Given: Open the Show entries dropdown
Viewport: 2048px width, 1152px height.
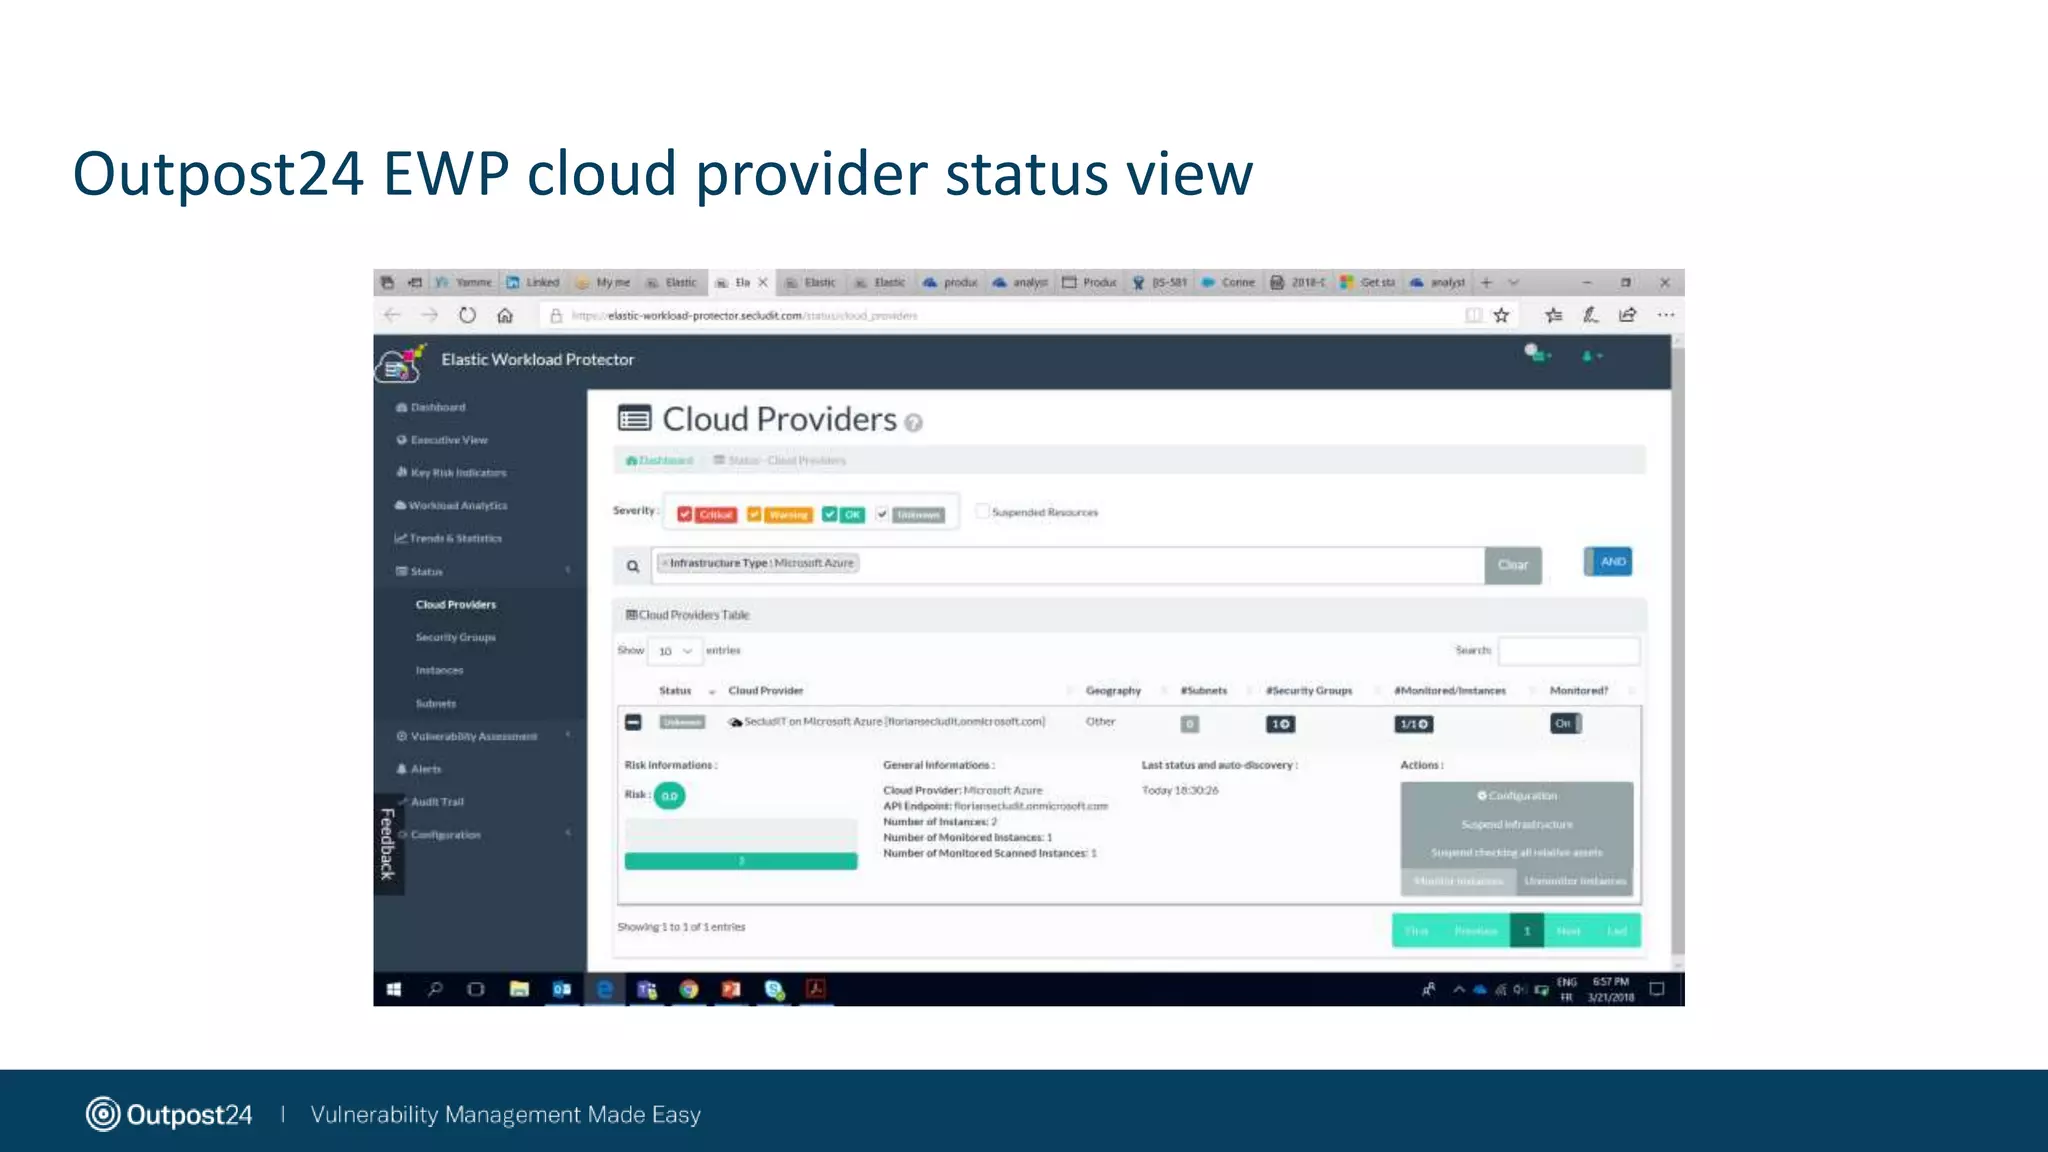Looking at the screenshot, I should 673,651.
